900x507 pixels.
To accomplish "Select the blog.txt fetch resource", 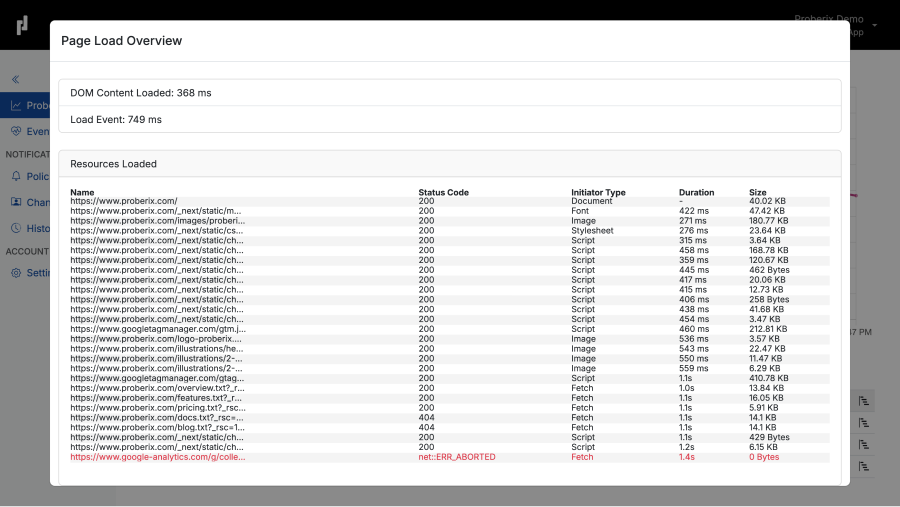I will point(157,427).
